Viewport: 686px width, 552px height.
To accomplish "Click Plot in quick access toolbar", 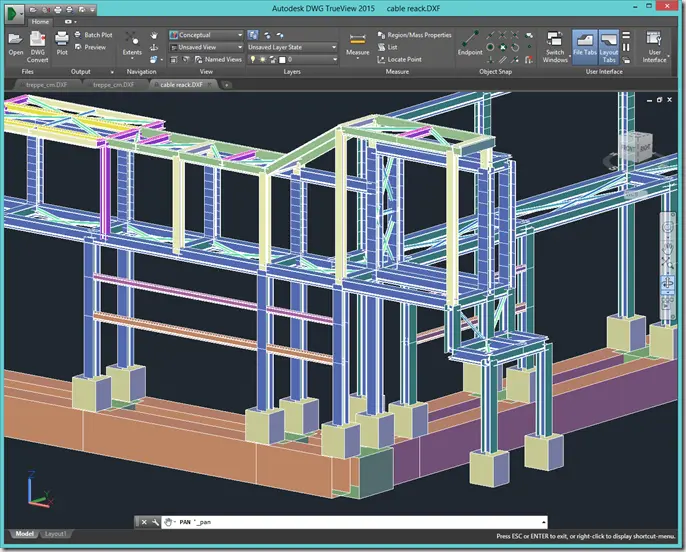I will (57, 9).
